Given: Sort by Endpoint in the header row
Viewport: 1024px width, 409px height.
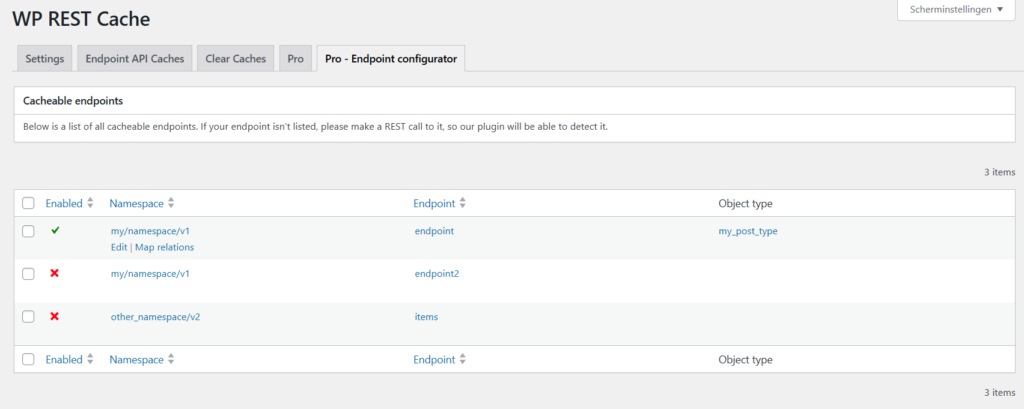Looking at the screenshot, I should (434, 203).
